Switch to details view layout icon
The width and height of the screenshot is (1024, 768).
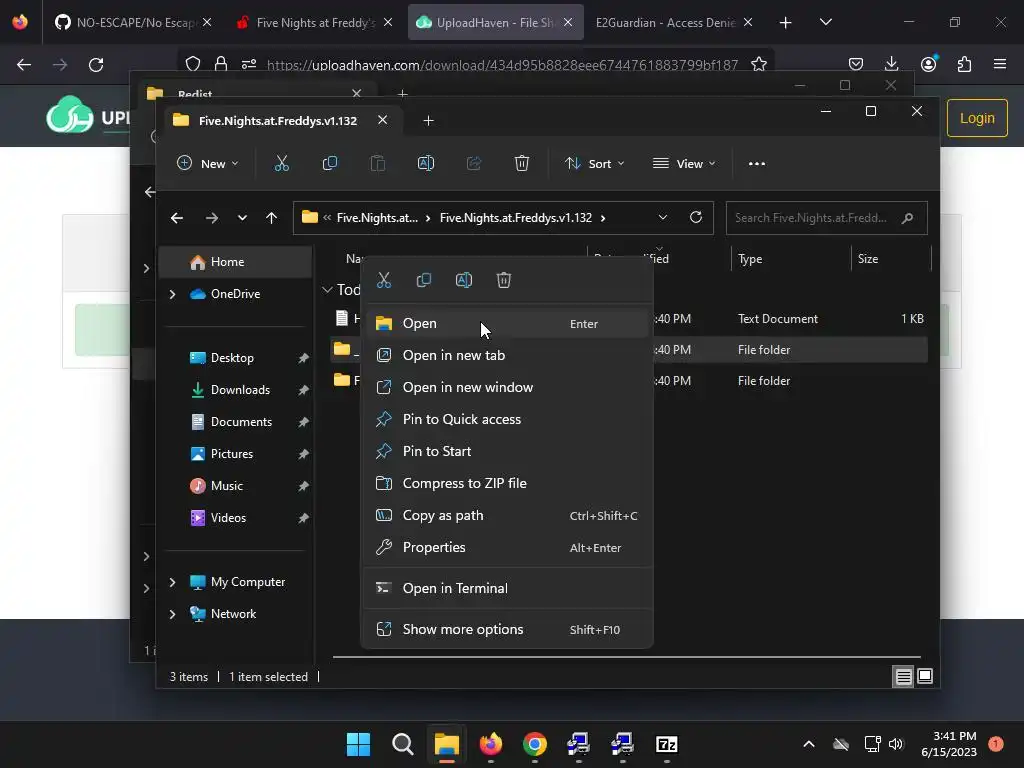(903, 676)
